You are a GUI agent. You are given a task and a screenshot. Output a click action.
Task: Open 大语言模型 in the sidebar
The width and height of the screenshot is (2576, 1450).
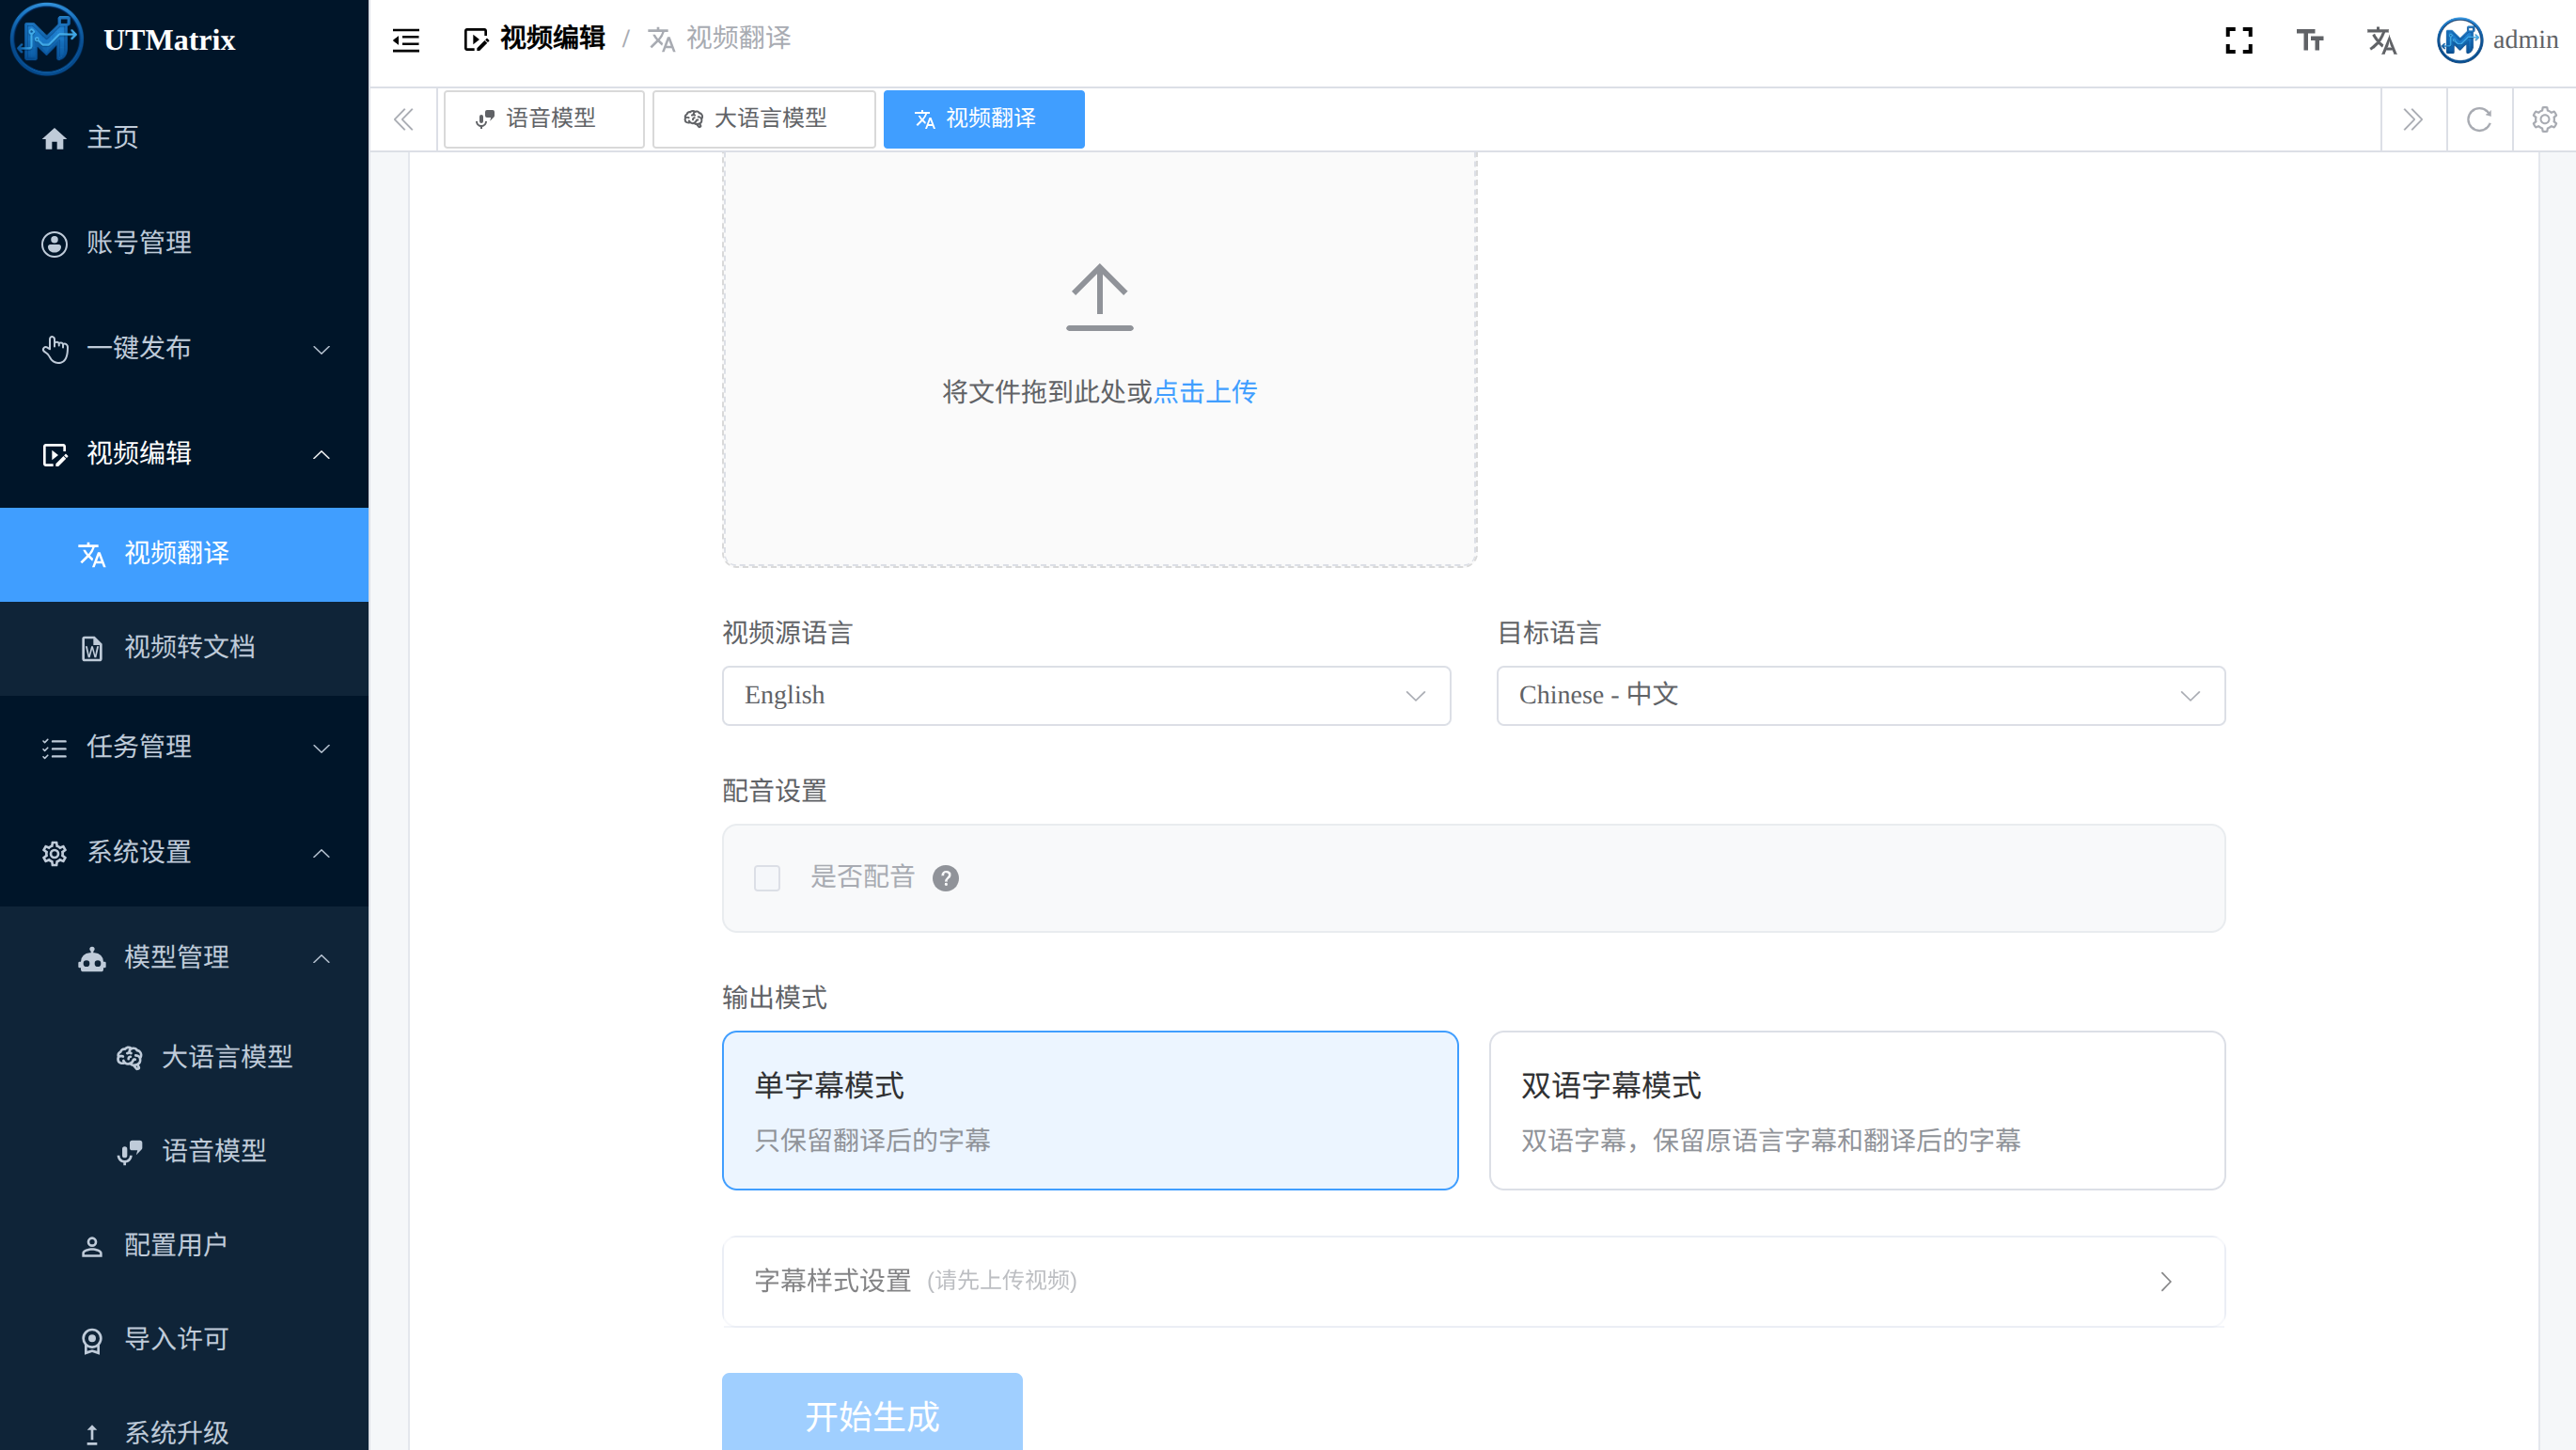tap(184, 1057)
